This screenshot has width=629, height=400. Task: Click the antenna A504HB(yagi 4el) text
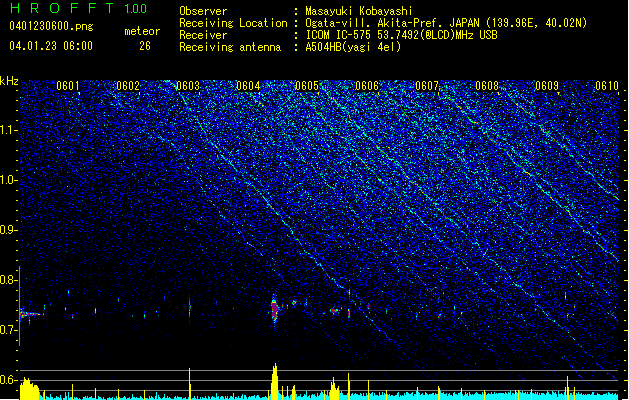353,47
